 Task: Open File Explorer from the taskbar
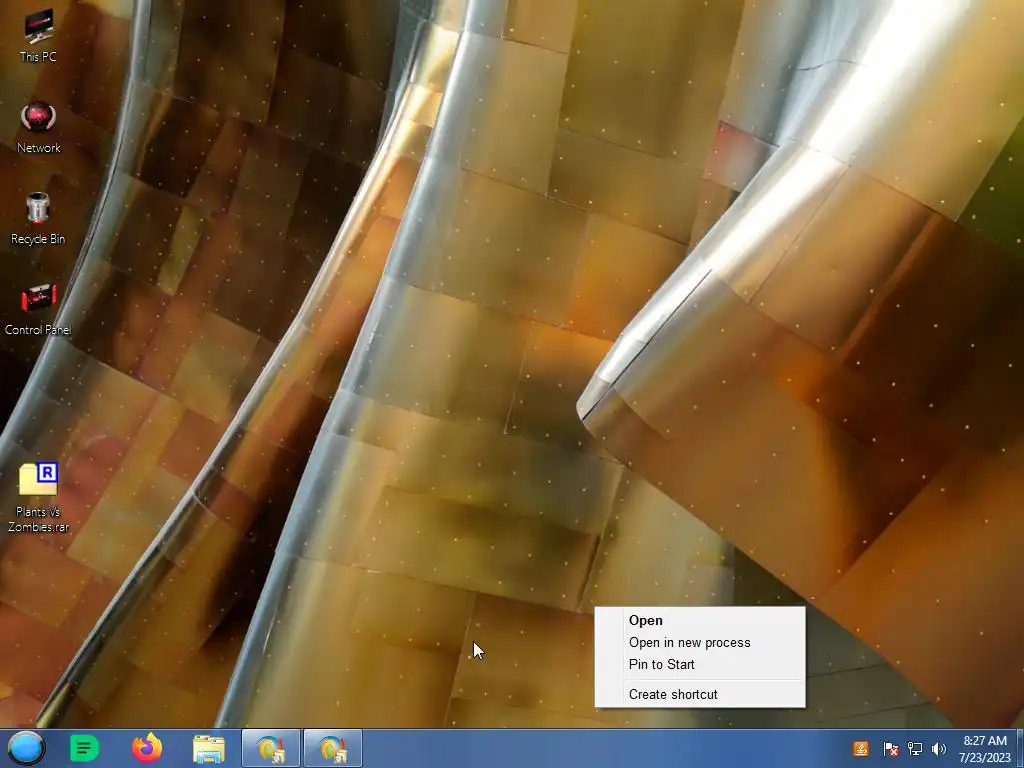(x=209, y=749)
